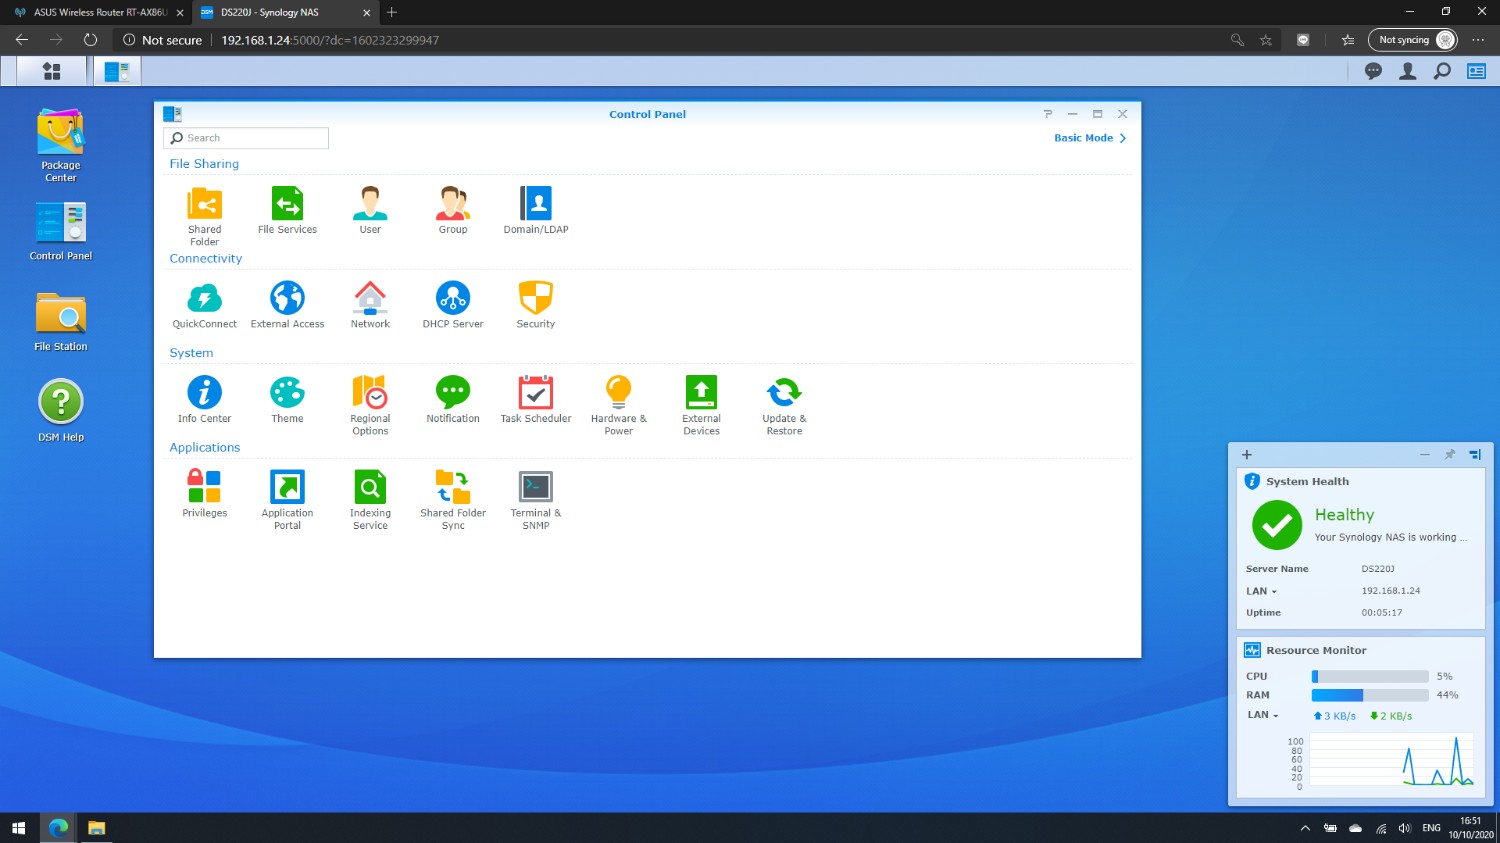Open the Security shield icon
1500x843 pixels.
tap(536, 305)
